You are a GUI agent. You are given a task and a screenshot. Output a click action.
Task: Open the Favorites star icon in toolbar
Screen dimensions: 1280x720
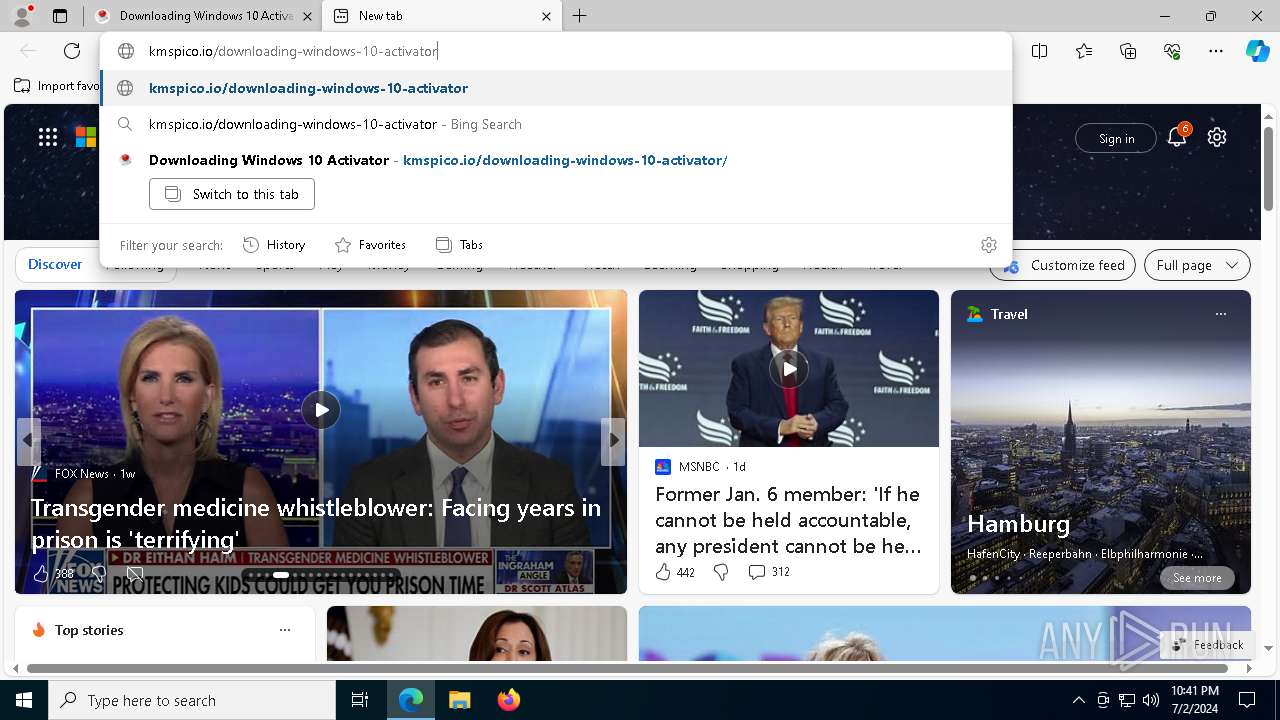click(x=1084, y=51)
